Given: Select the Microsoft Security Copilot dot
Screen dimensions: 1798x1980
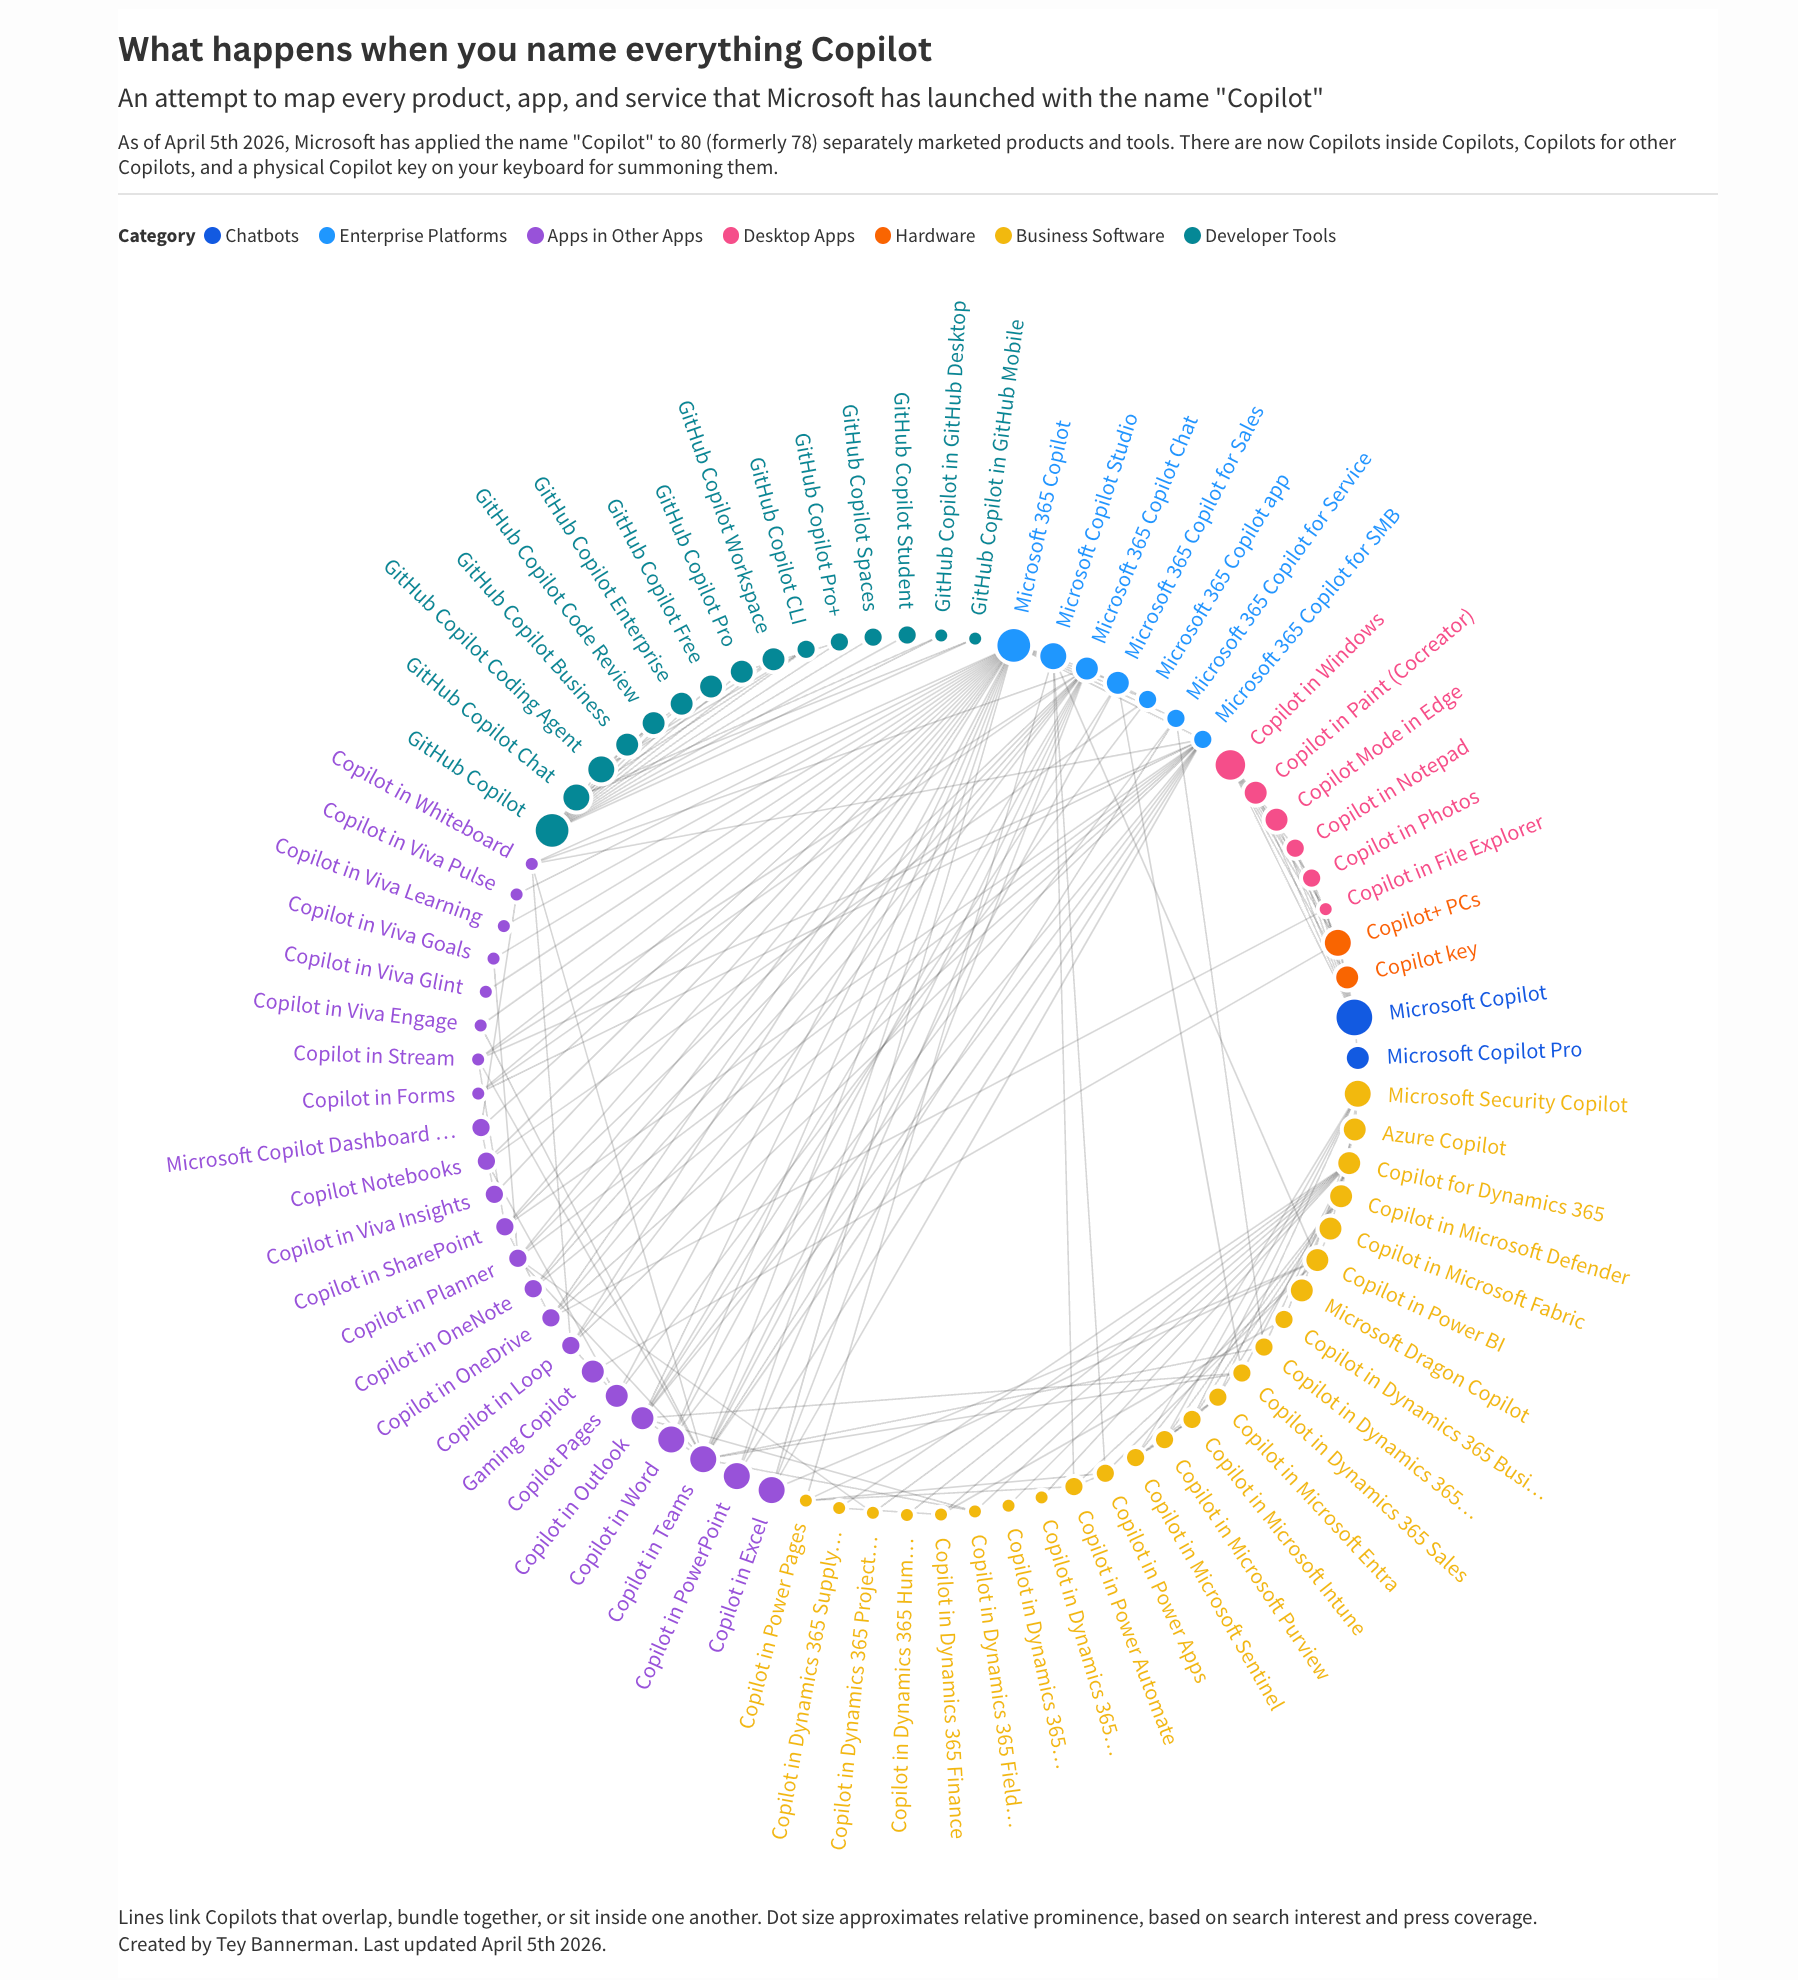Looking at the screenshot, I should coord(1357,1094).
